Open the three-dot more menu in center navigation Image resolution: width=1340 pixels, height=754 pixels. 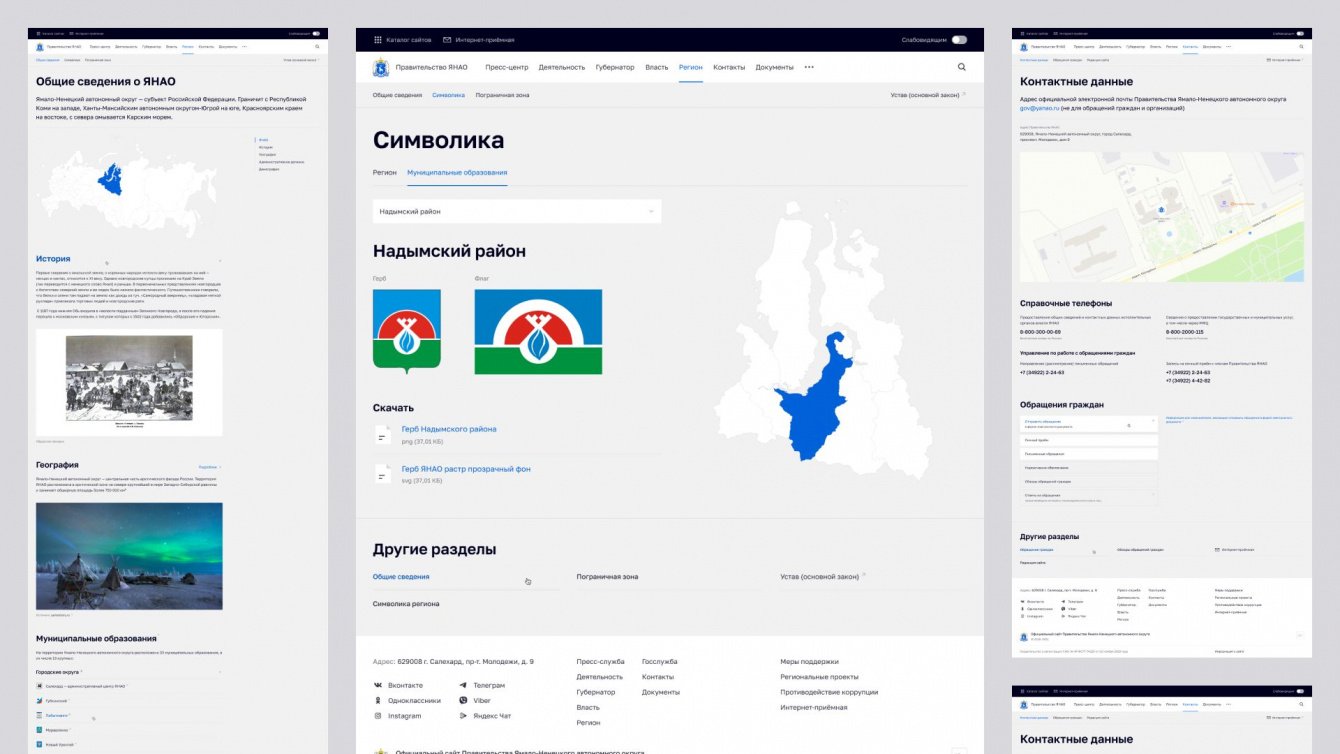coord(809,67)
